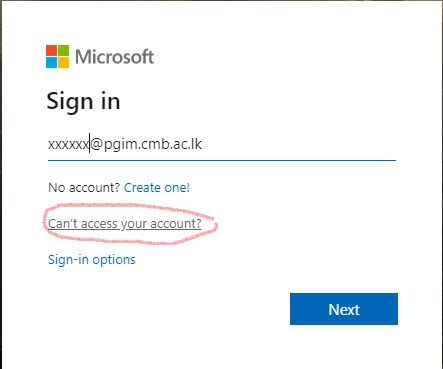Open the "Create one!" link
The height and width of the screenshot is (369, 443).
157,188
